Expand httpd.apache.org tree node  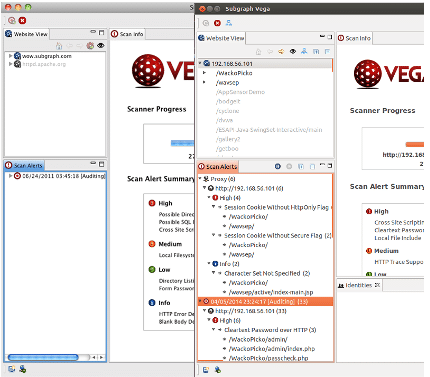11,64
